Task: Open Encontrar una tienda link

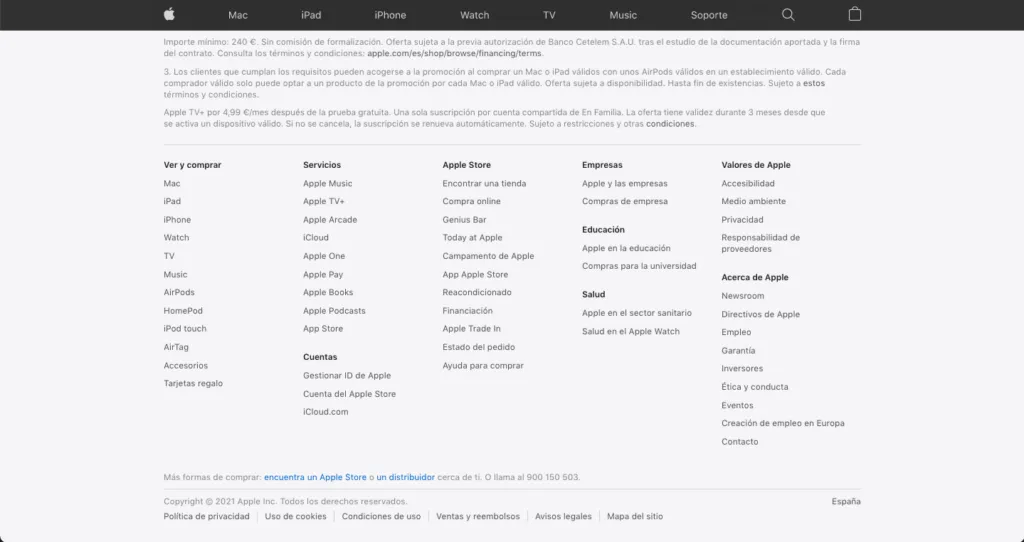Action: coord(484,183)
